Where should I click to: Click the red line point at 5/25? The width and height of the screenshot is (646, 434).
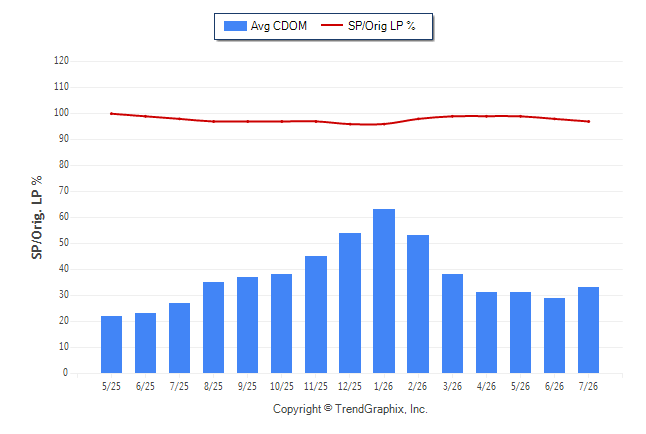(x=111, y=114)
